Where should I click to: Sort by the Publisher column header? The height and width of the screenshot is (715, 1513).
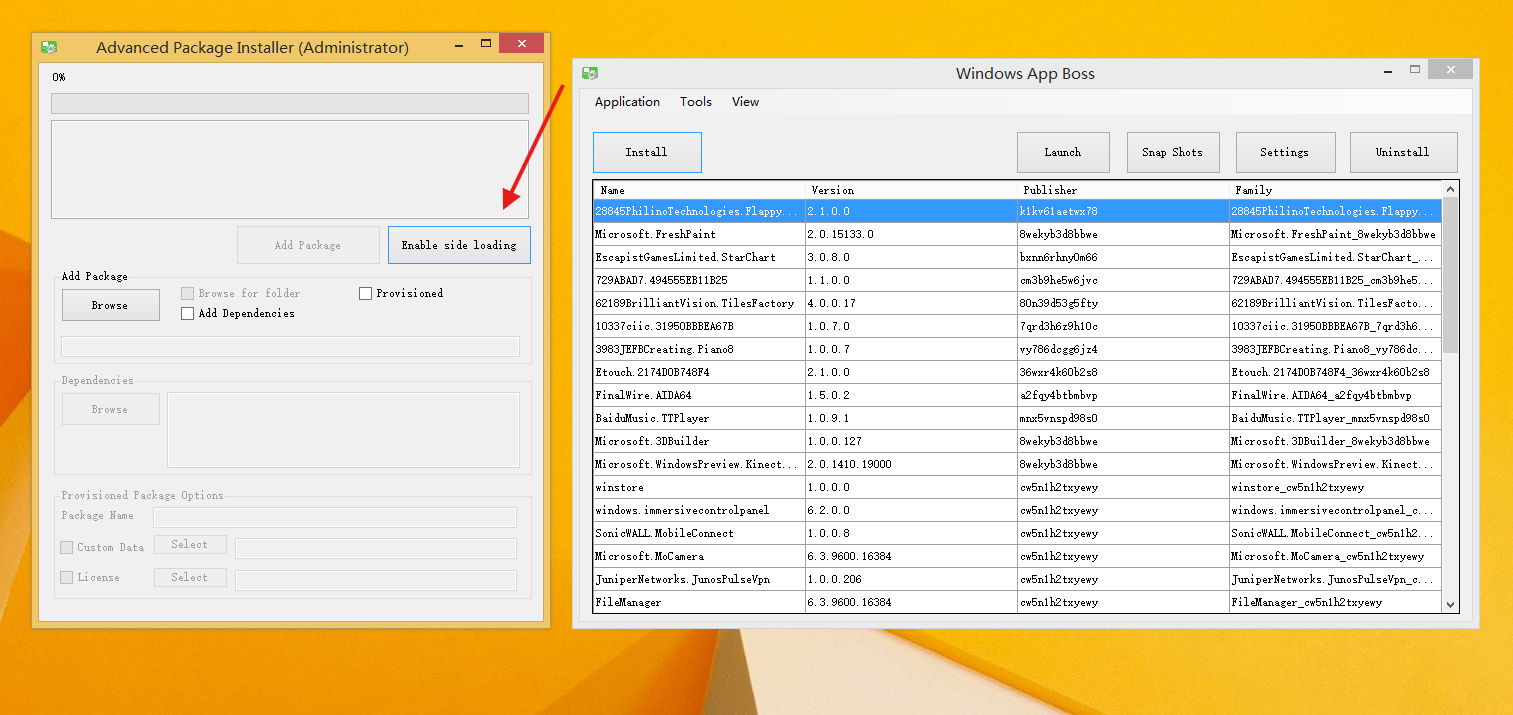[x=1123, y=190]
